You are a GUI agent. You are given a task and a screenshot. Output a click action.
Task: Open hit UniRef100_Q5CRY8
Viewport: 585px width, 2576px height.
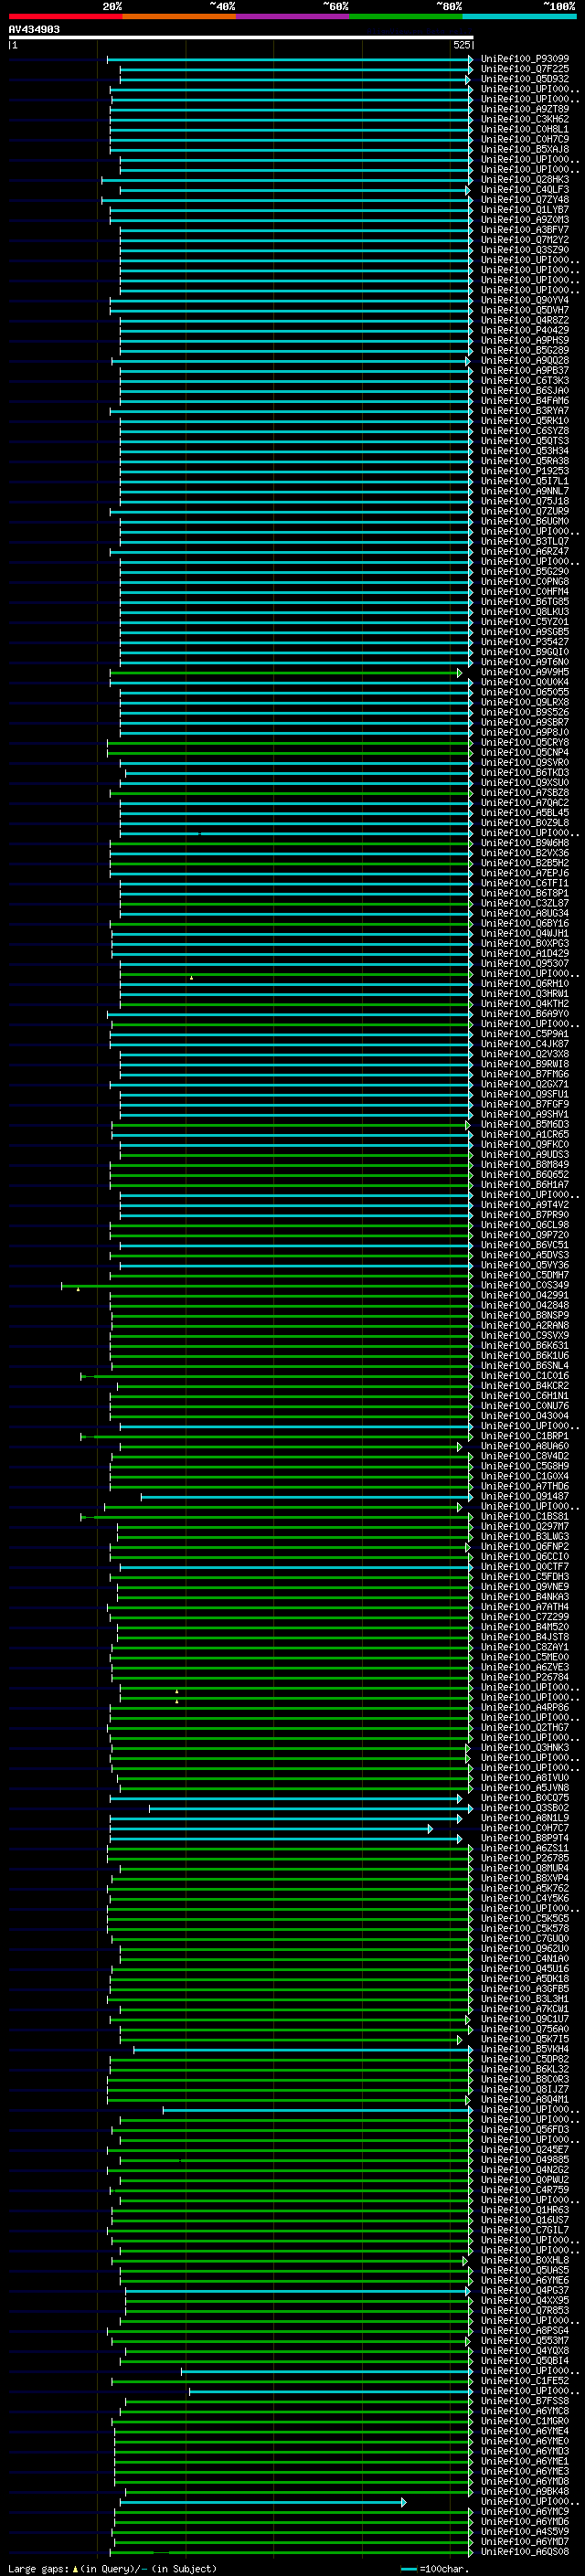[524, 743]
